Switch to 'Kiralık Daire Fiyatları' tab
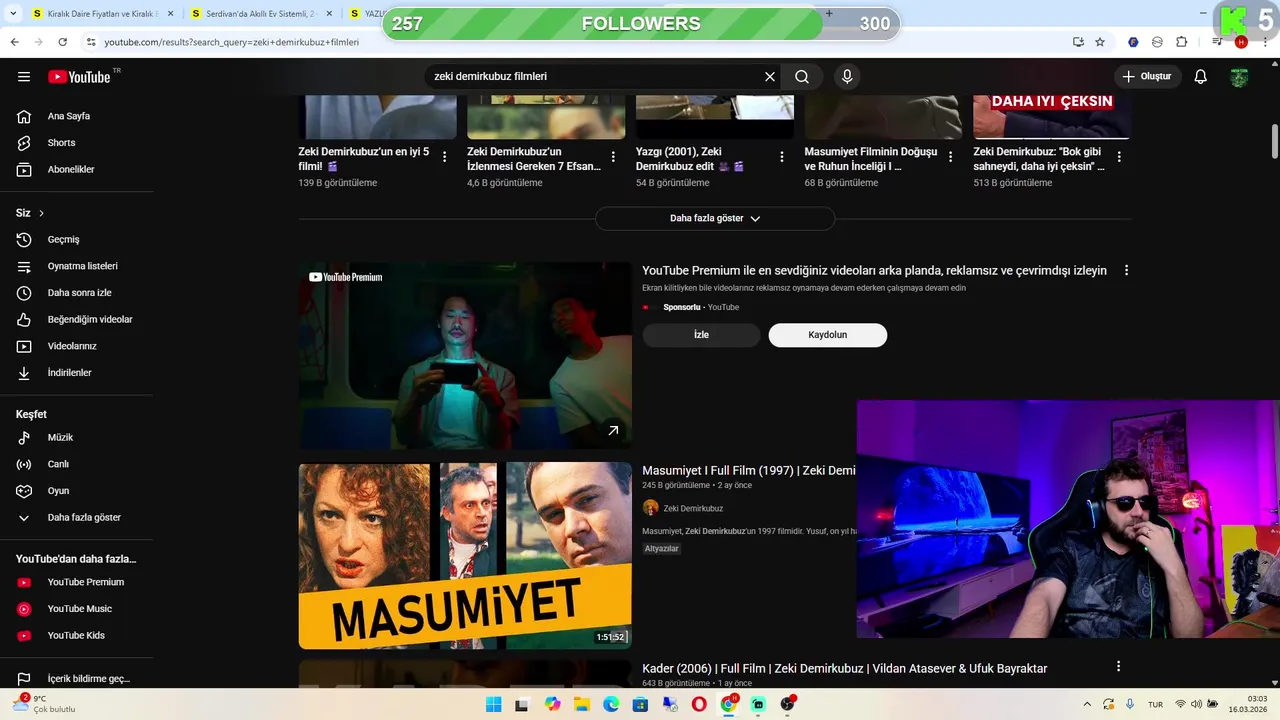The width and height of the screenshot is (1280, 720). [x=102, y=14]
